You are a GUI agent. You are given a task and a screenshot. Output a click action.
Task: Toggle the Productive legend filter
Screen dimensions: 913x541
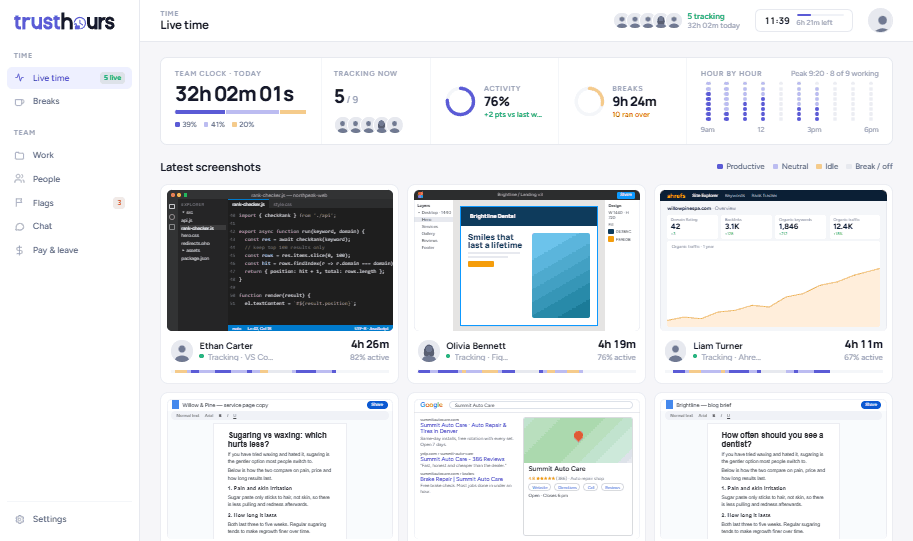pyautogui.click(x=740, y=167)
